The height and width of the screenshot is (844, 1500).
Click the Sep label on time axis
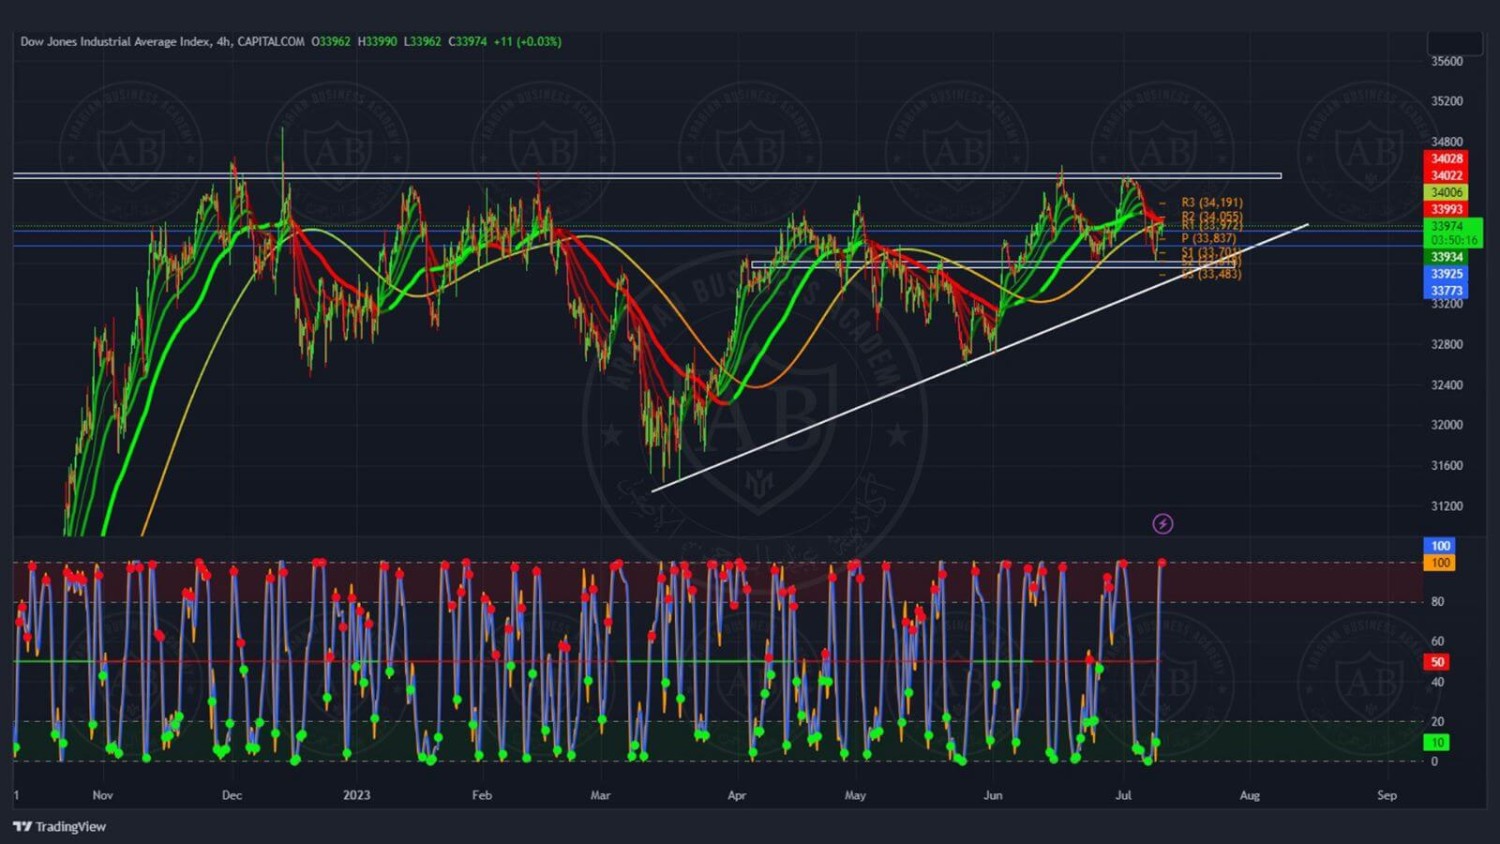coord(1386,795)
